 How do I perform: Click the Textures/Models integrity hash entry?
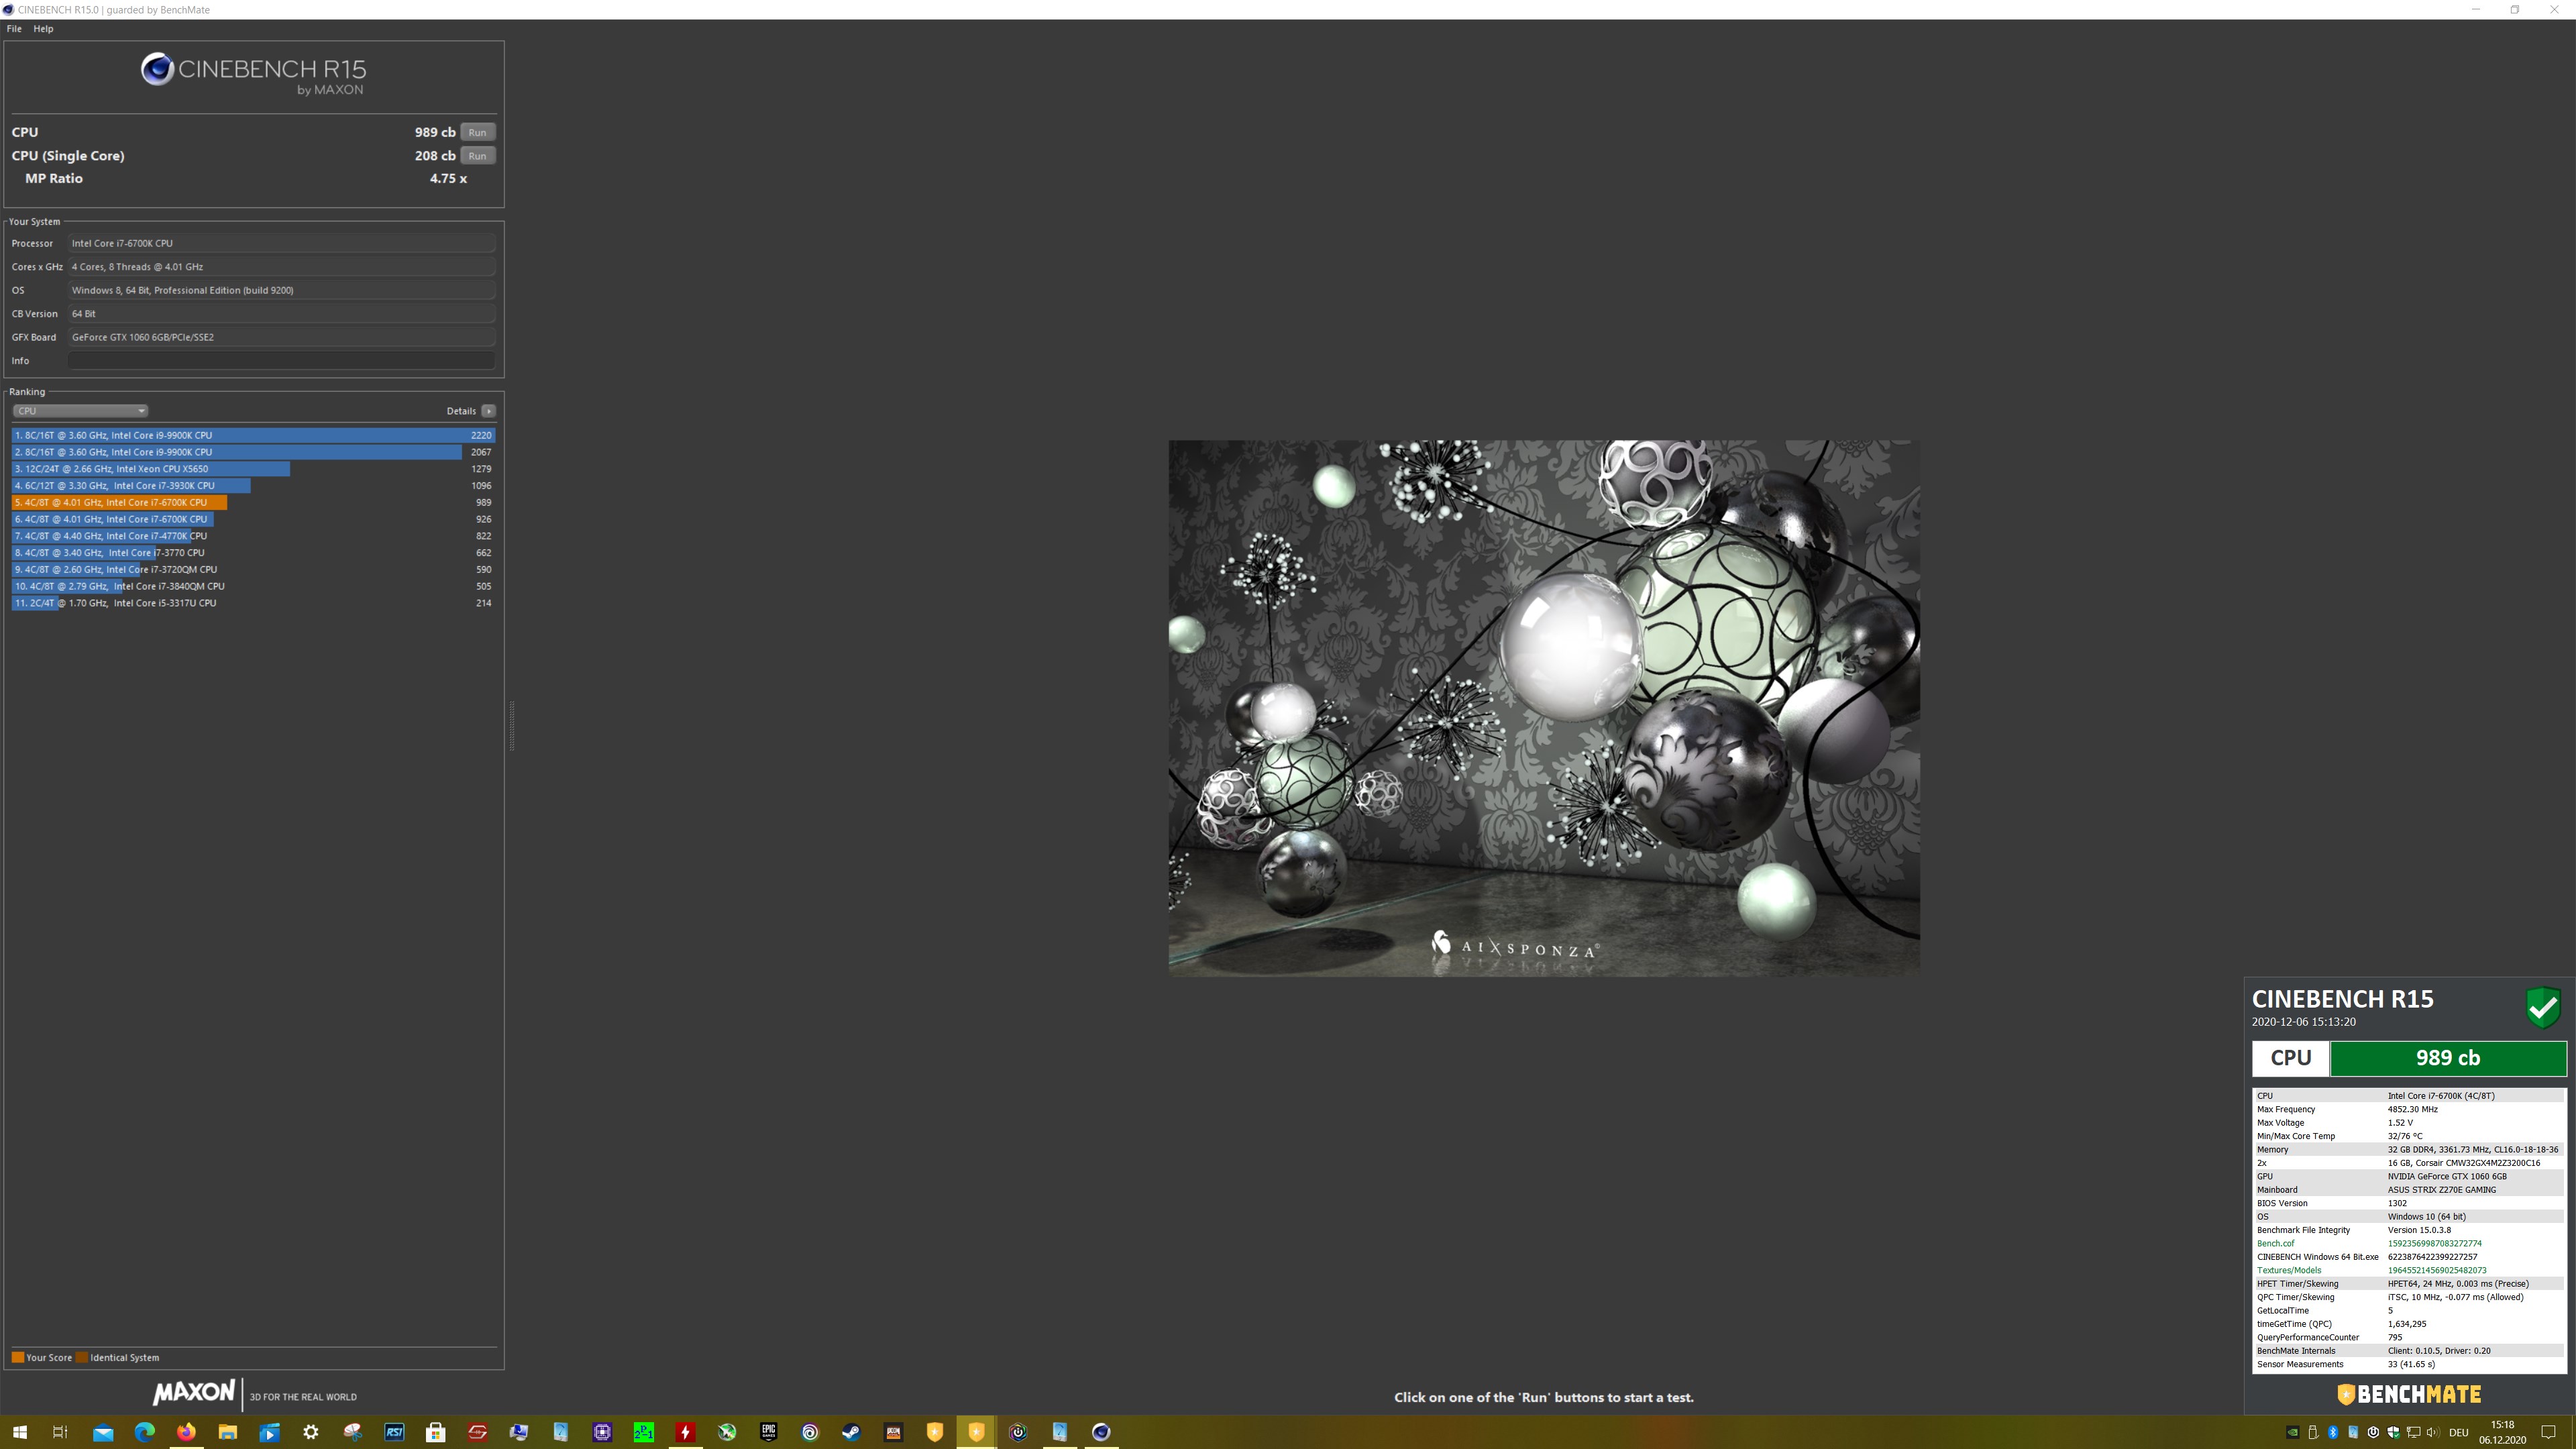point(2409,1271)
